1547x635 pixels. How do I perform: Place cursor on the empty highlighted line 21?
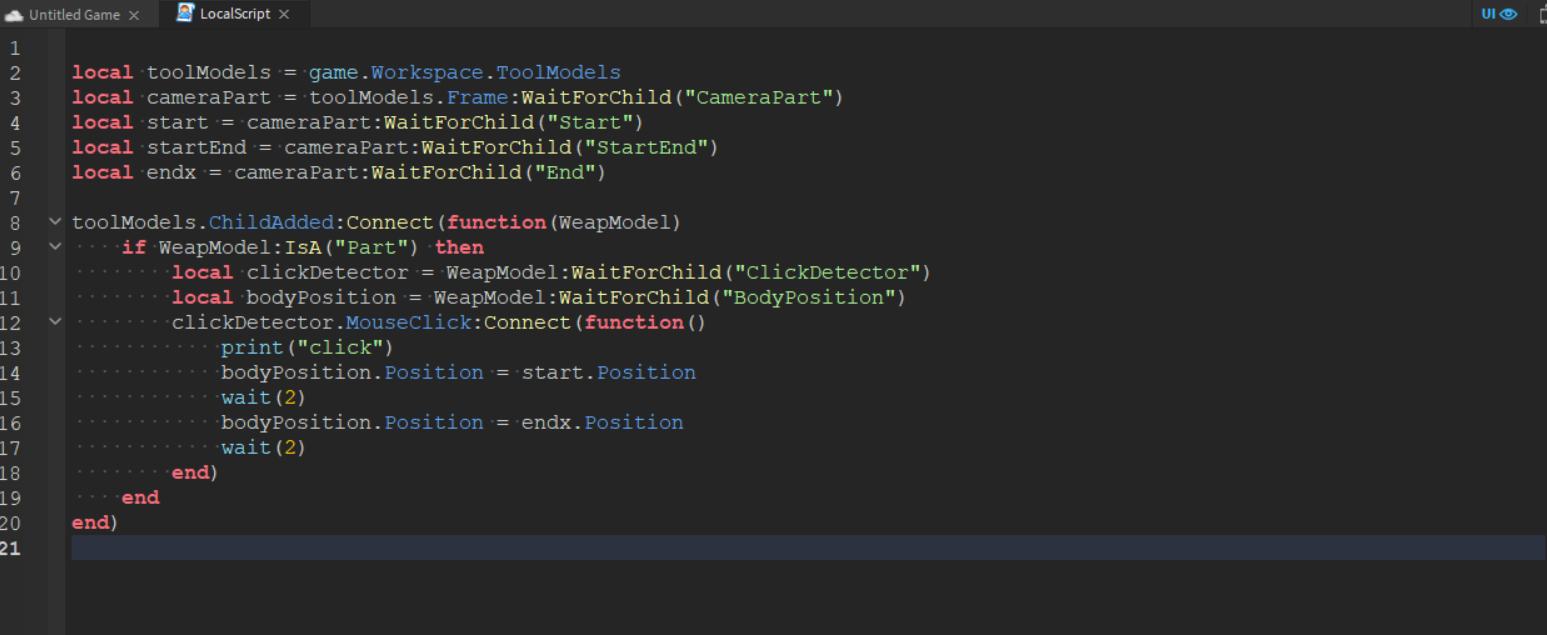tap(700, 548)
